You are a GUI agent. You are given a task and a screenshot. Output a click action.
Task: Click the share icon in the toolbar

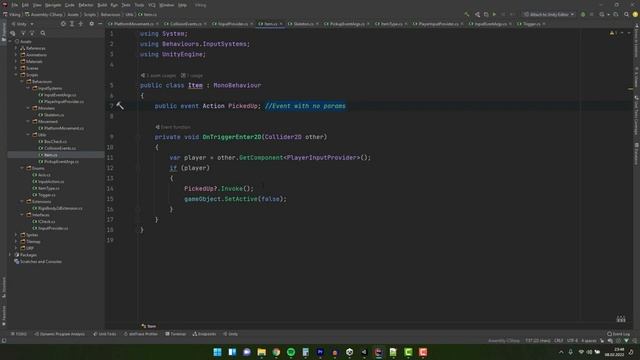point(477,14)
